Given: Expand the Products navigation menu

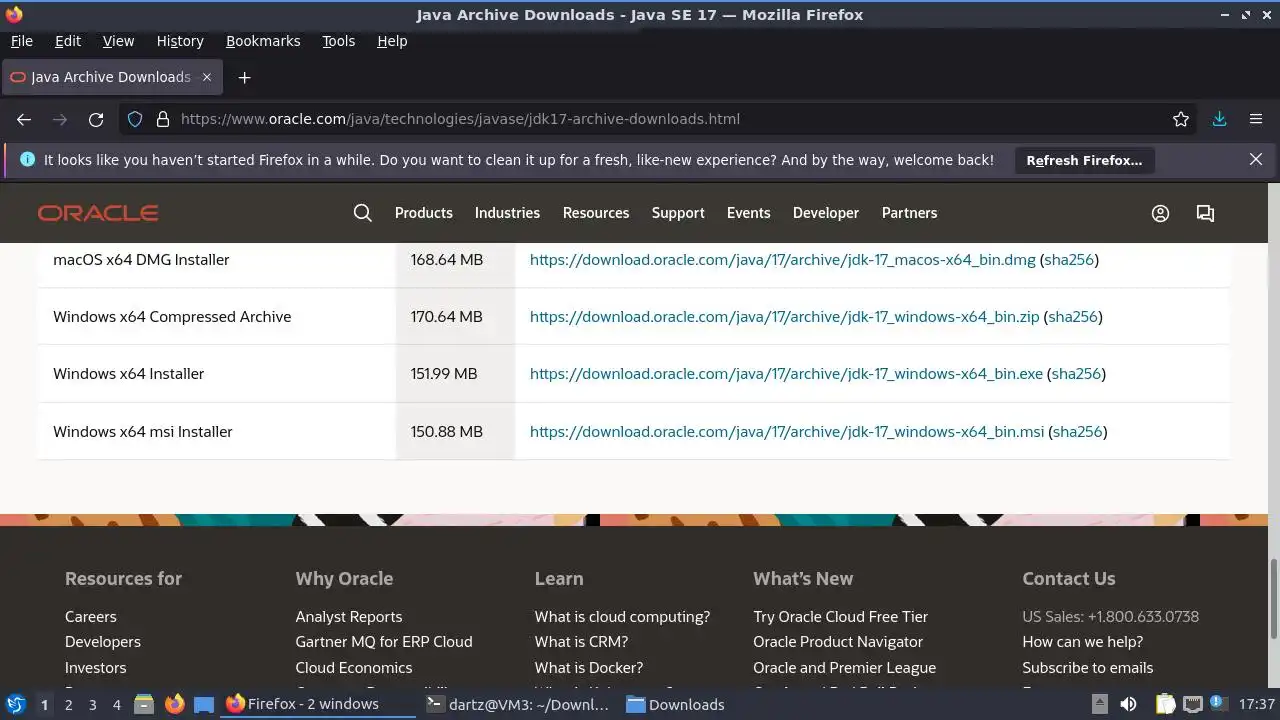Looking at the screenshot, I should [x=424, y=213].
